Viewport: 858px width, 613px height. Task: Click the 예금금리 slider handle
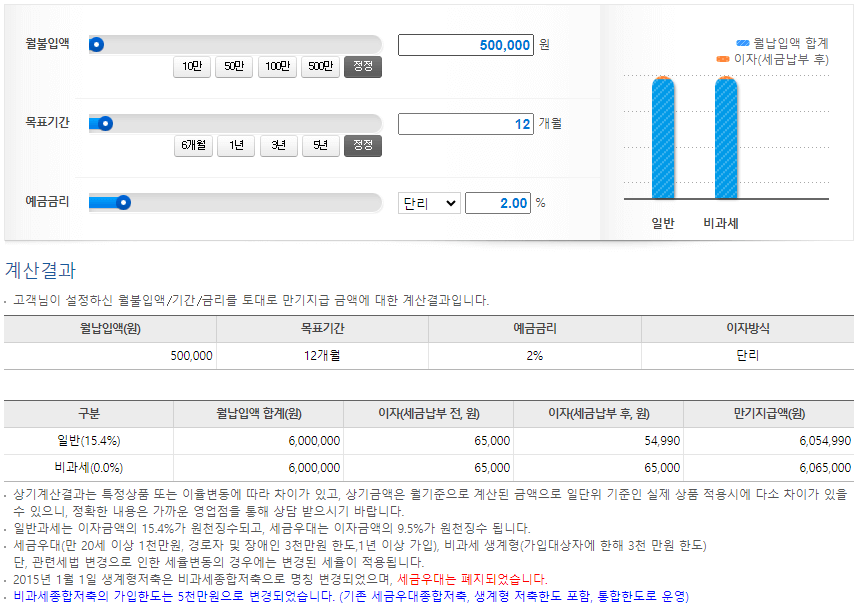(122, 201)
